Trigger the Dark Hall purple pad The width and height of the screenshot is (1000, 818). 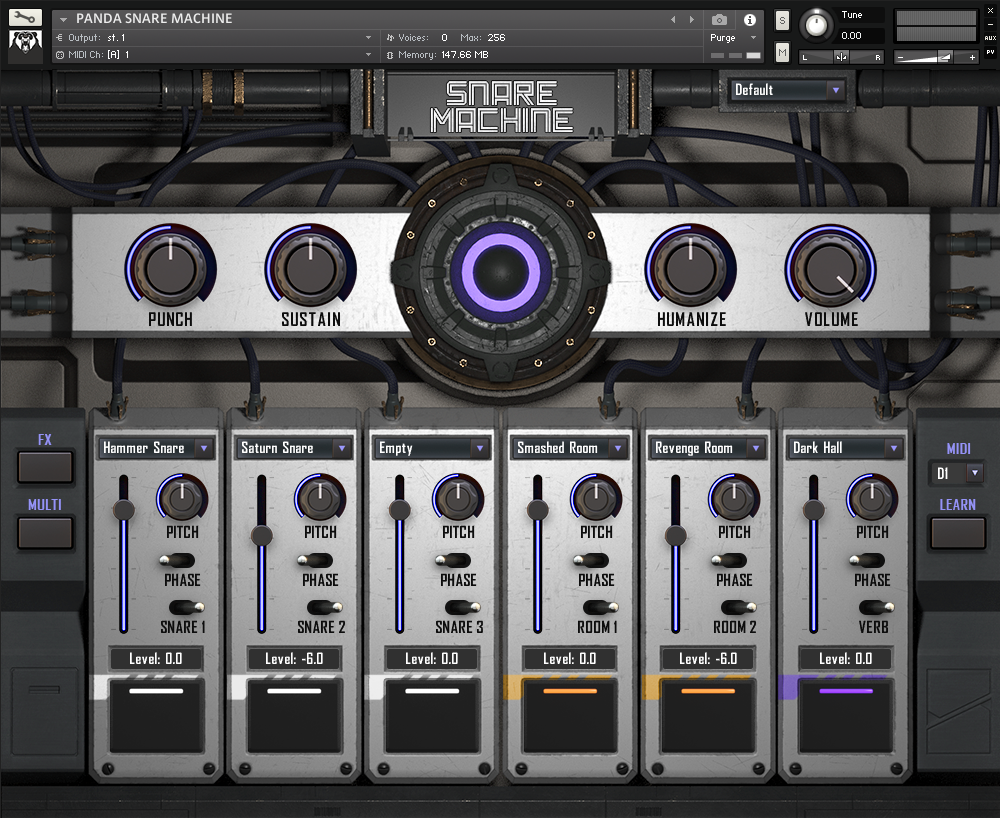846,716
